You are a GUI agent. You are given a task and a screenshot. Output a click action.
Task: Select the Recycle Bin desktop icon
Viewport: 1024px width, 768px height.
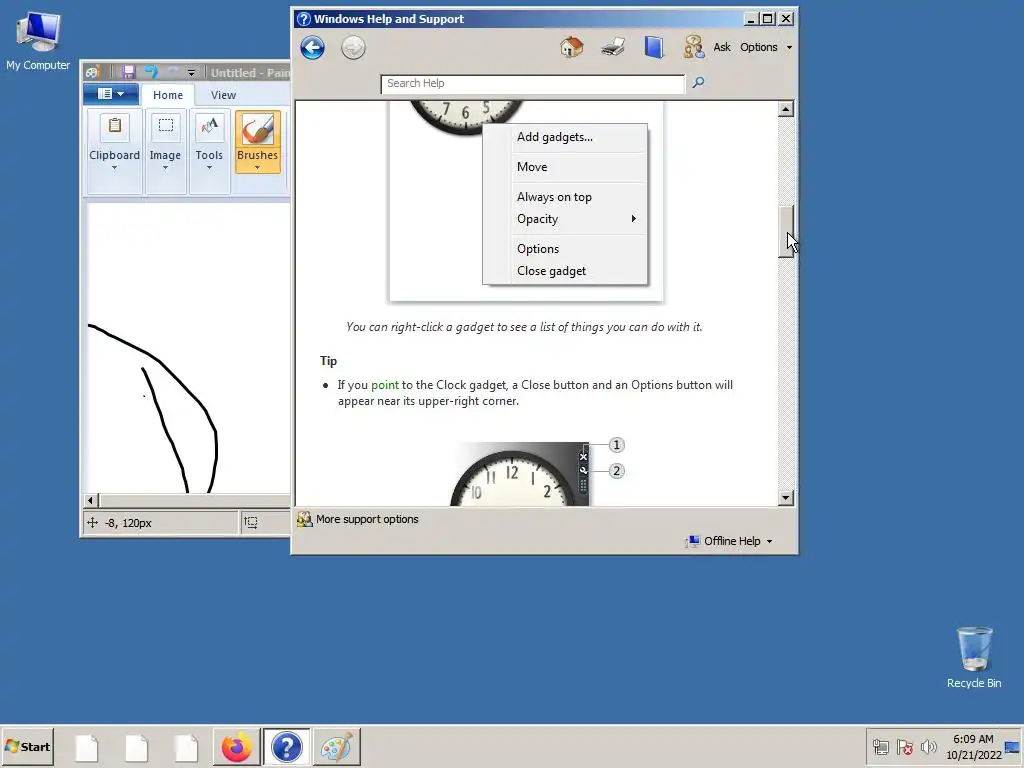[x=974, y=657]
